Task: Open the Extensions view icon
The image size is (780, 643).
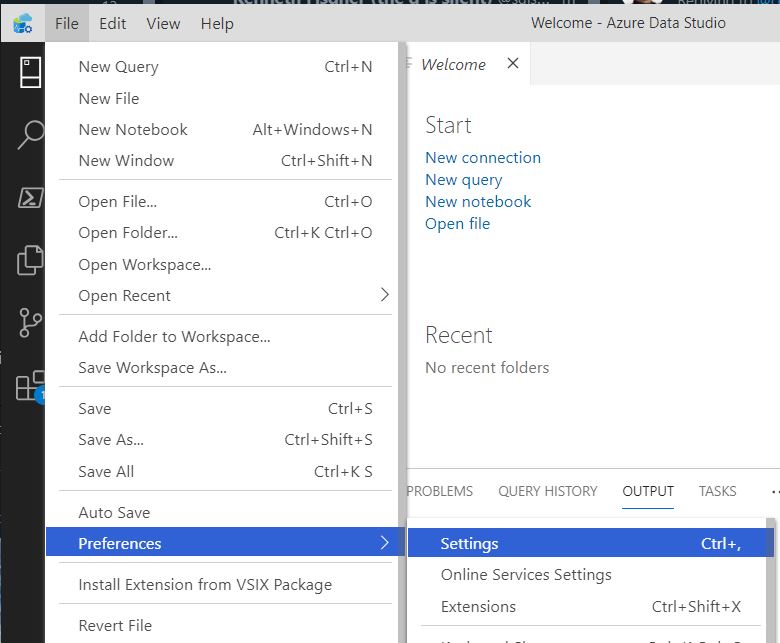Action: (x=30, y=386)
